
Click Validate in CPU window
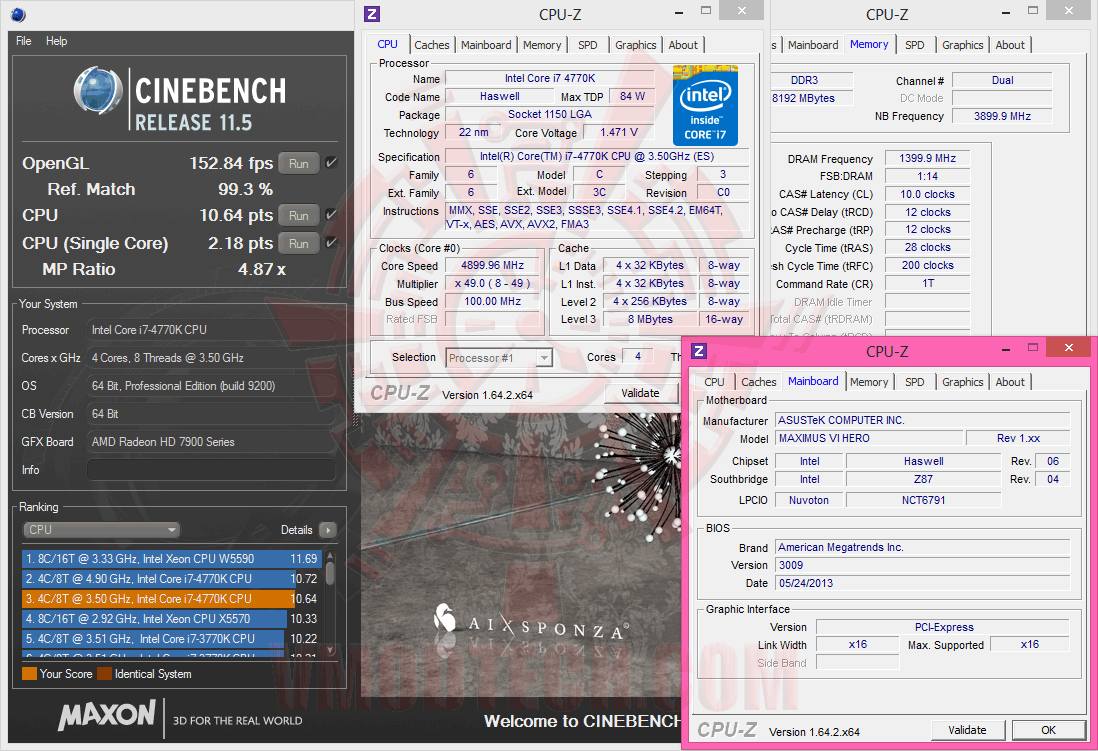(x=640, y=393)
